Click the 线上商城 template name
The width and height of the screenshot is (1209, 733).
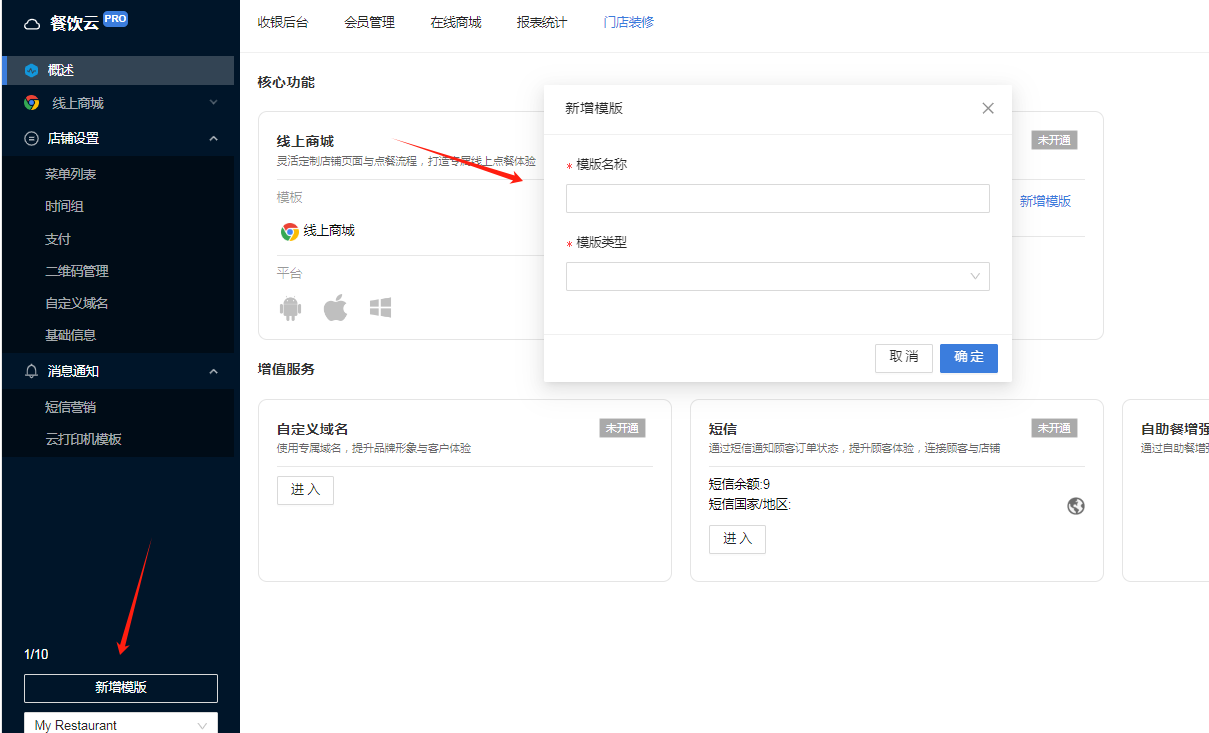click(x=329, y=231)
